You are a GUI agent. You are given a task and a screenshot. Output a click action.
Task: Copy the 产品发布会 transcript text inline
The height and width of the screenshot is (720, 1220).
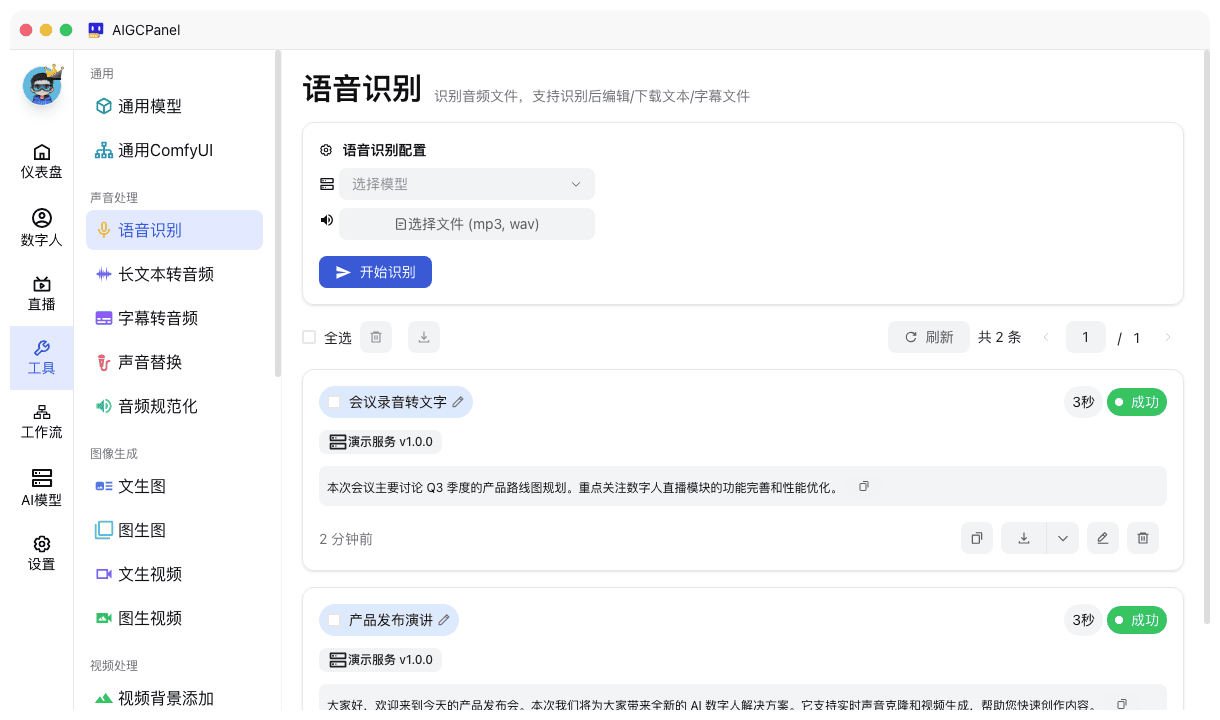(x=1122, y=704)
